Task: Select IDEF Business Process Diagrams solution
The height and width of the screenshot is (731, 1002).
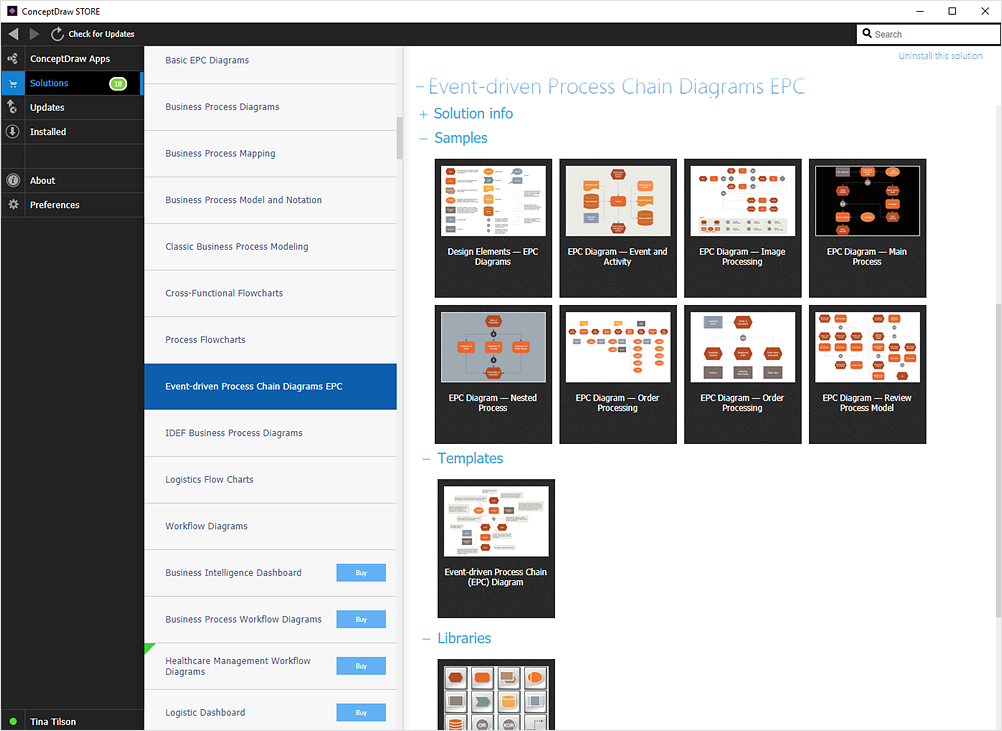Action: 270,433
